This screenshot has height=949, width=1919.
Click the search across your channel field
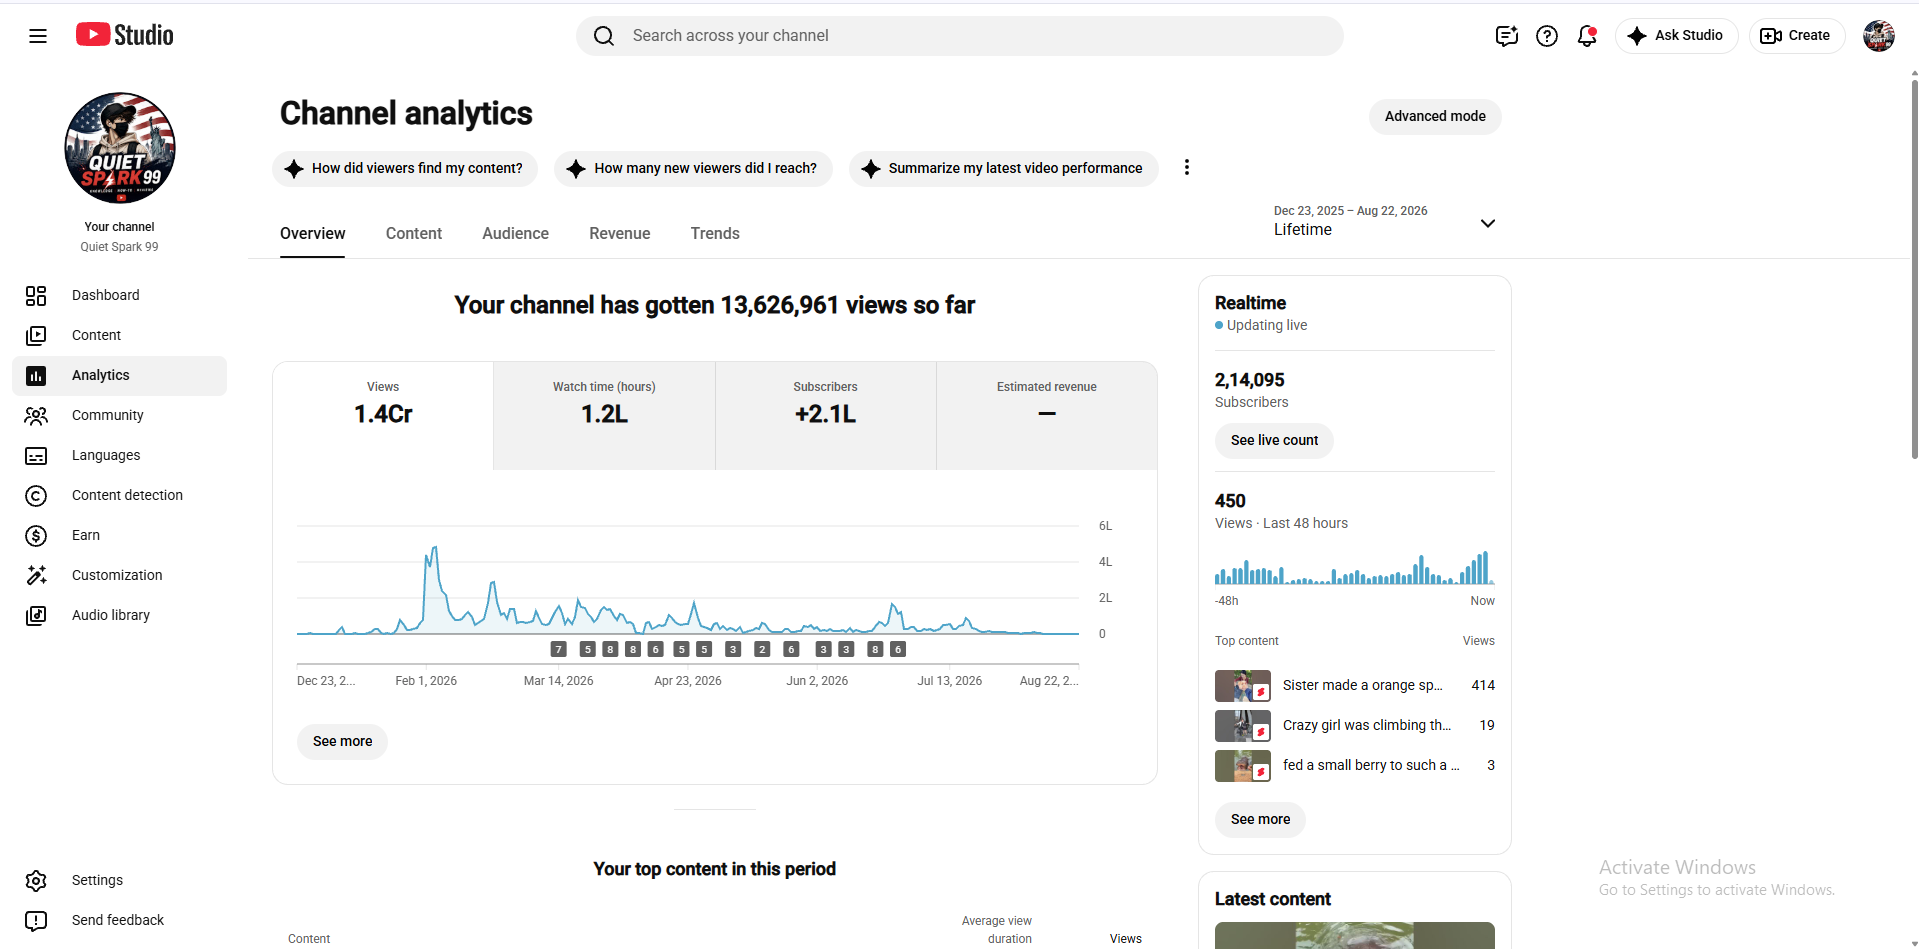pyautogui.click(x=960, y=36)
